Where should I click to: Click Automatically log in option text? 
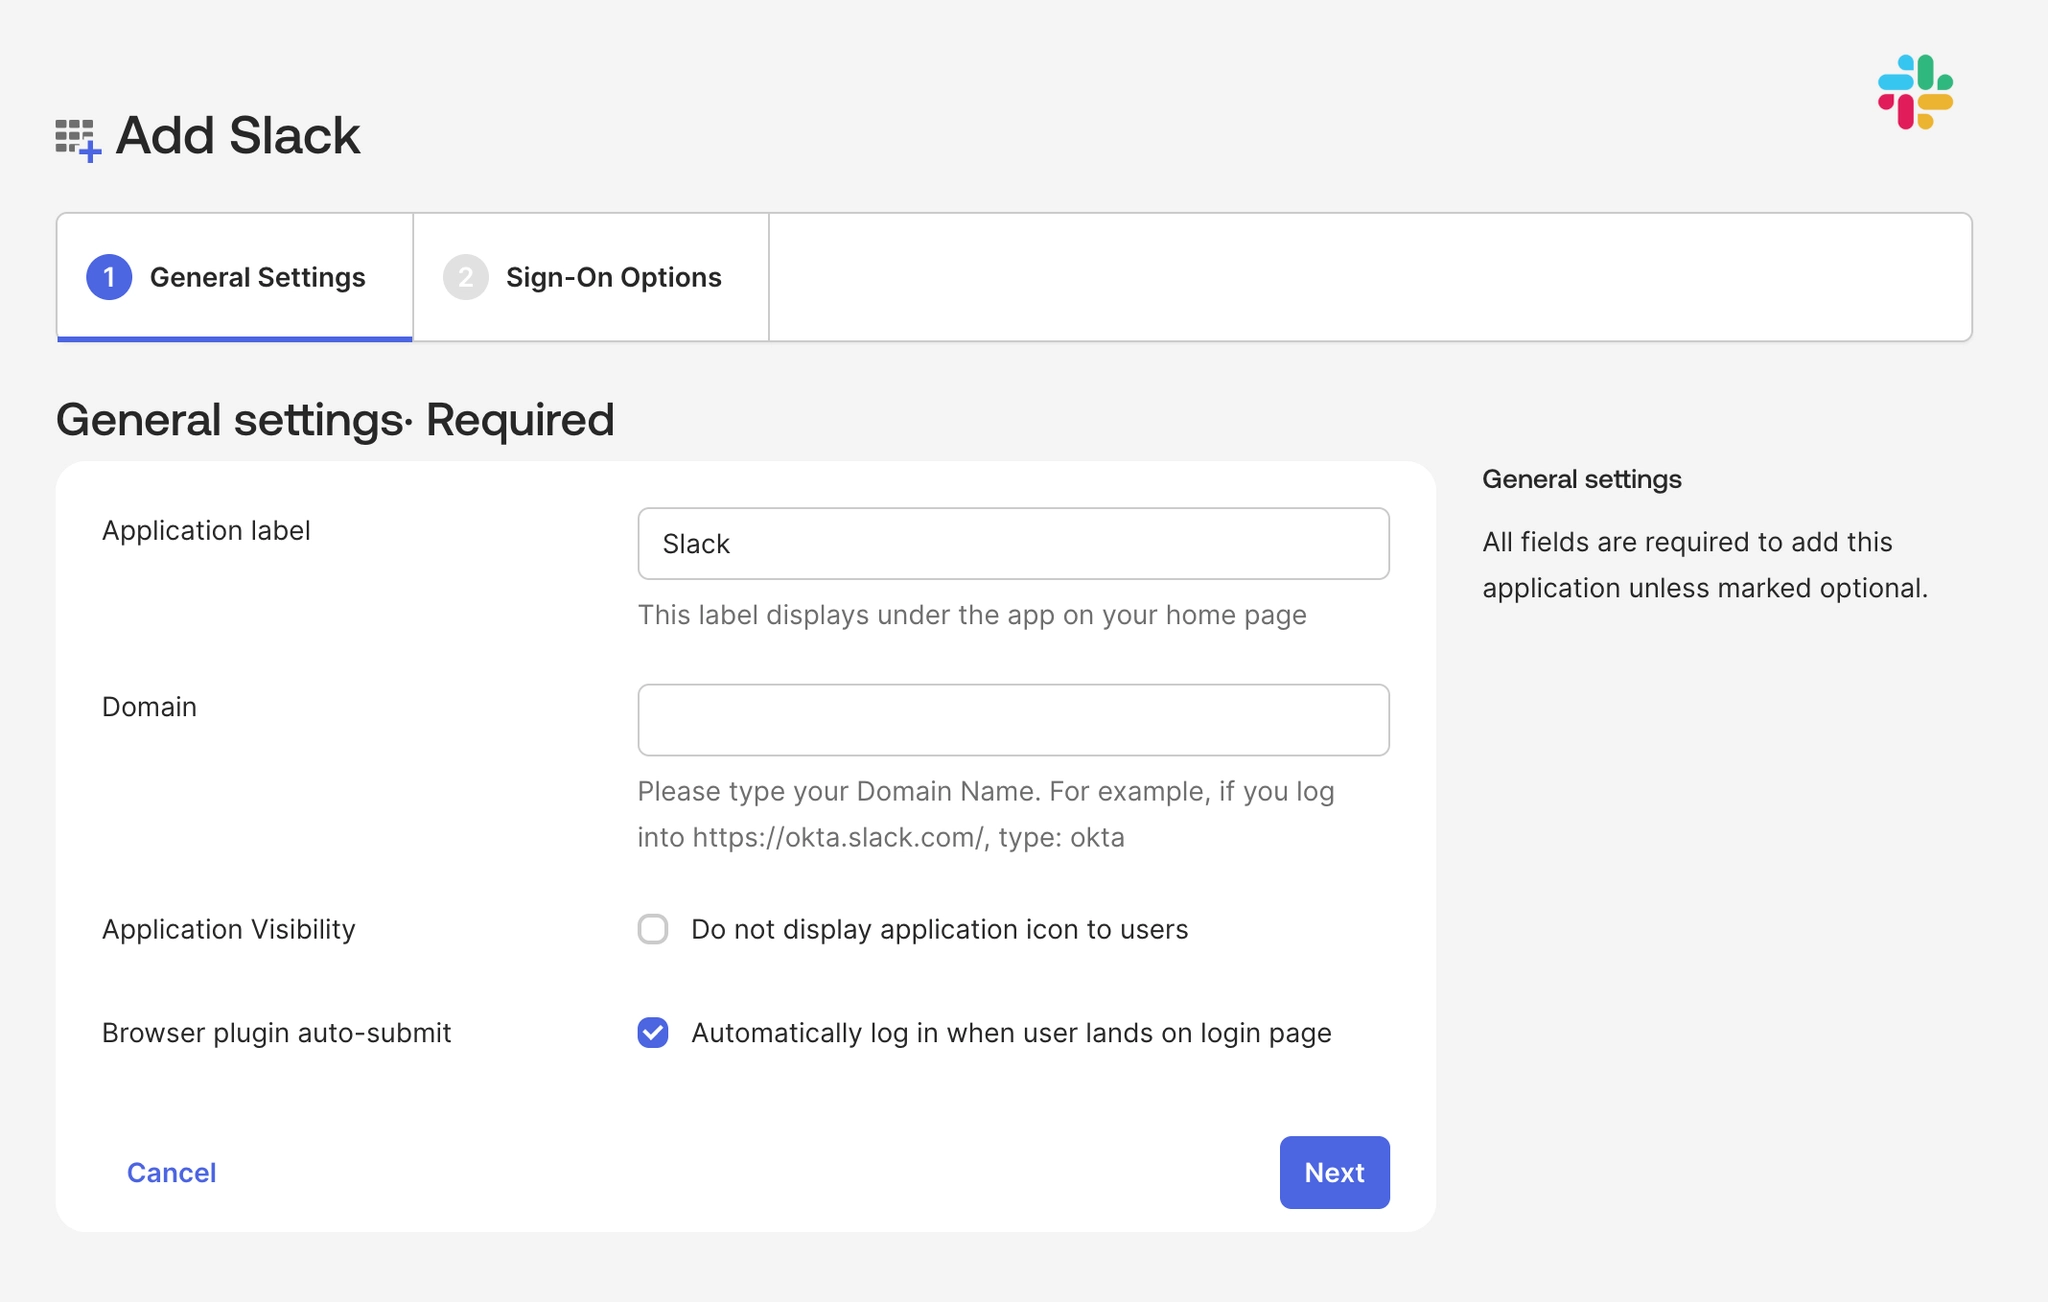[x=1011, y=1032]
